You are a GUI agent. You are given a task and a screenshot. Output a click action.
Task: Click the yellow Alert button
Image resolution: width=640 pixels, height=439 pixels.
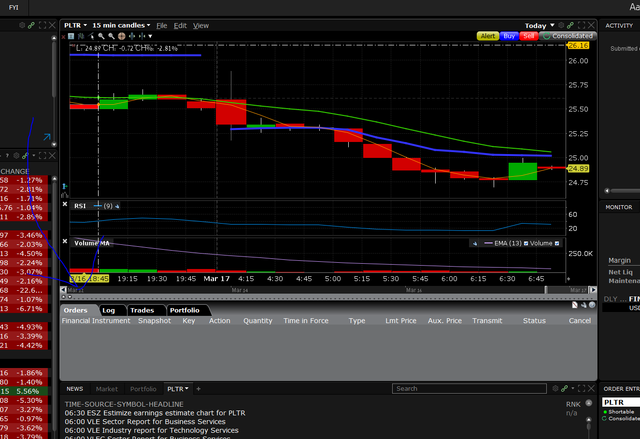(x=488, y=36)
